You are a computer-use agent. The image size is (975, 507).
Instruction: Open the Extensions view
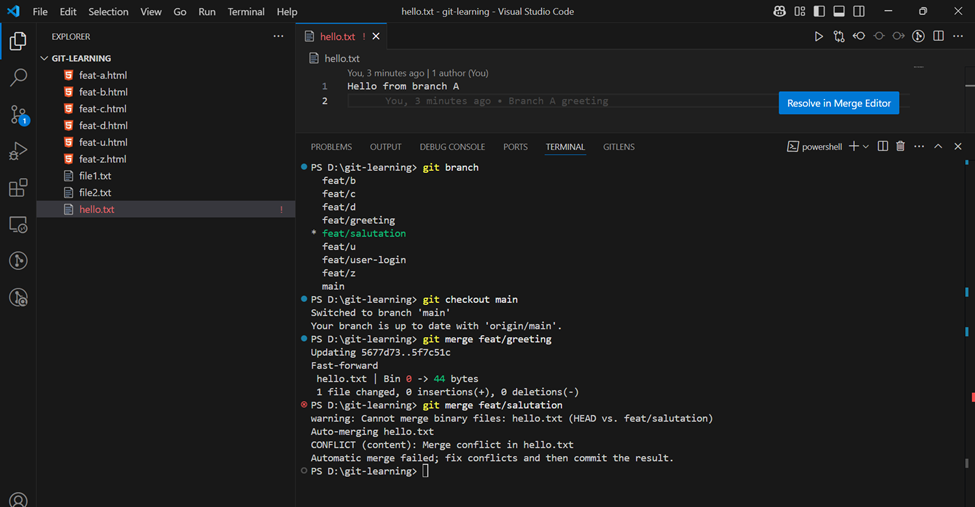pyautogui.click(x=18, y=188)
